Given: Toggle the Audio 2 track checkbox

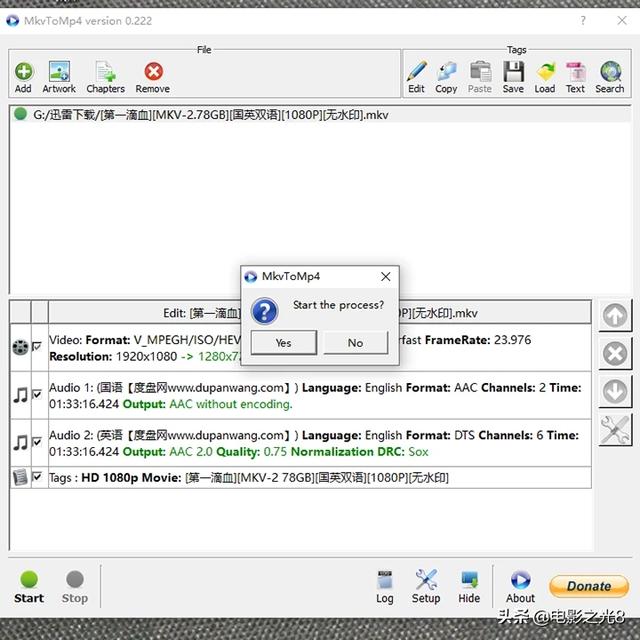Looking at the screenshot, I should [x=37, y=442].
